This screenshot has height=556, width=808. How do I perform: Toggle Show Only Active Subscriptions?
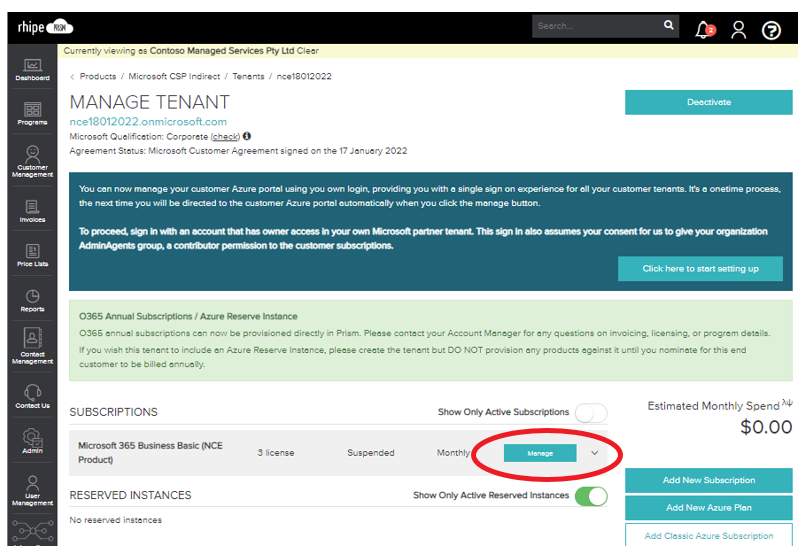(x=591, y=413)
